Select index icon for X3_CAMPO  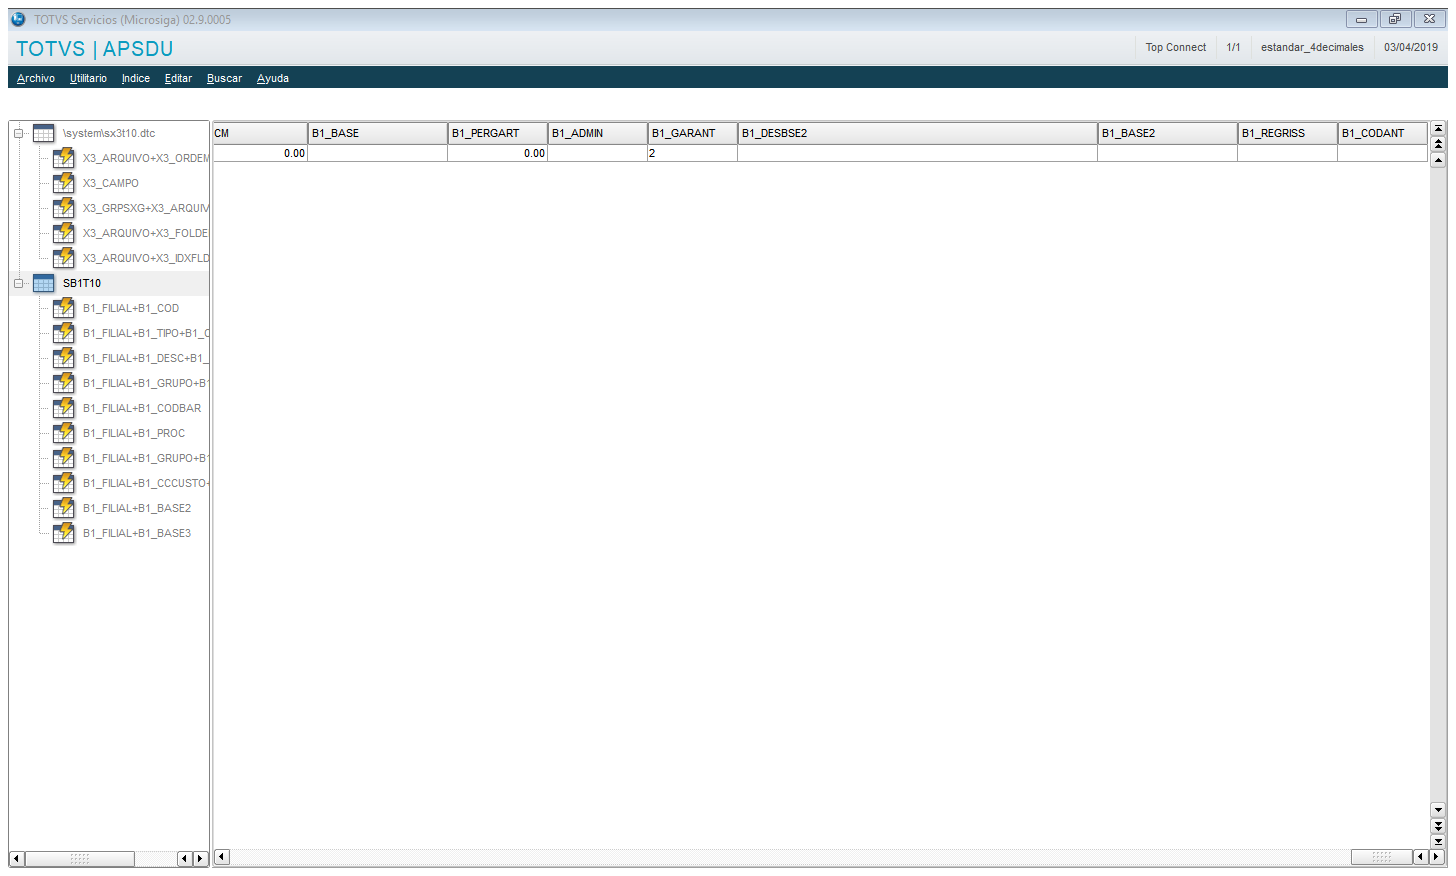point(64,183)
